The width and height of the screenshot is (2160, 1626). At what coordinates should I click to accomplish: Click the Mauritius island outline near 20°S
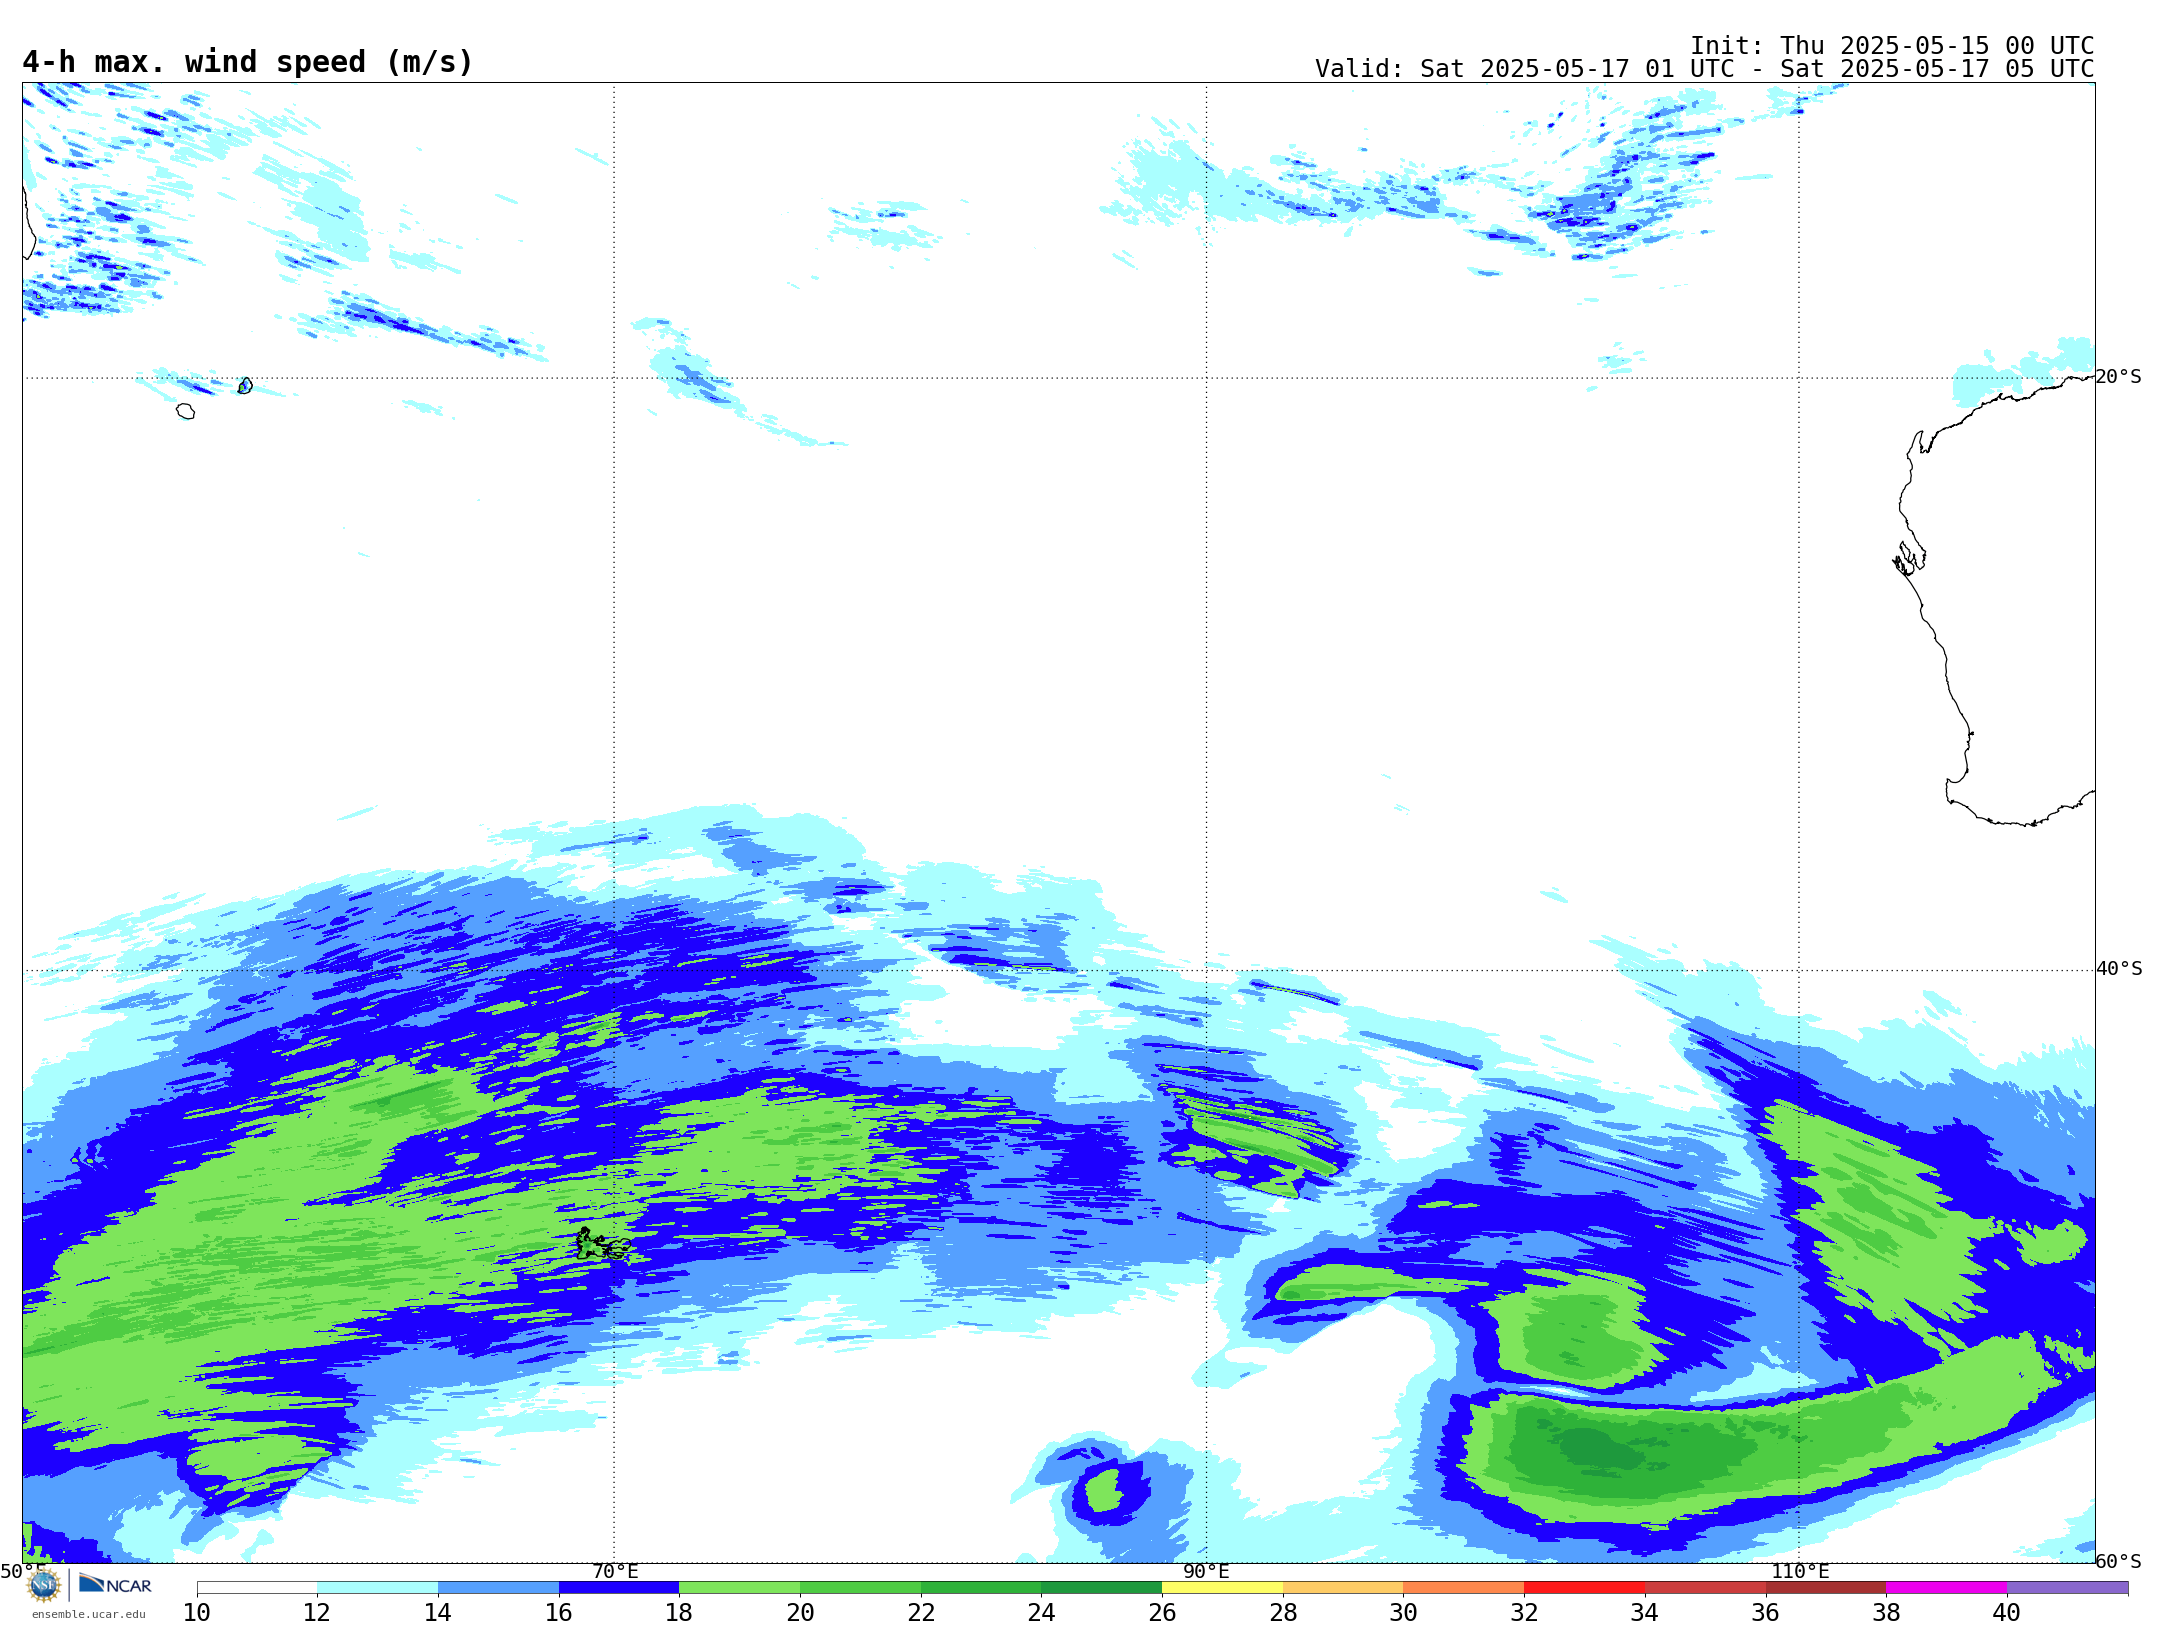tap(245, 386)
